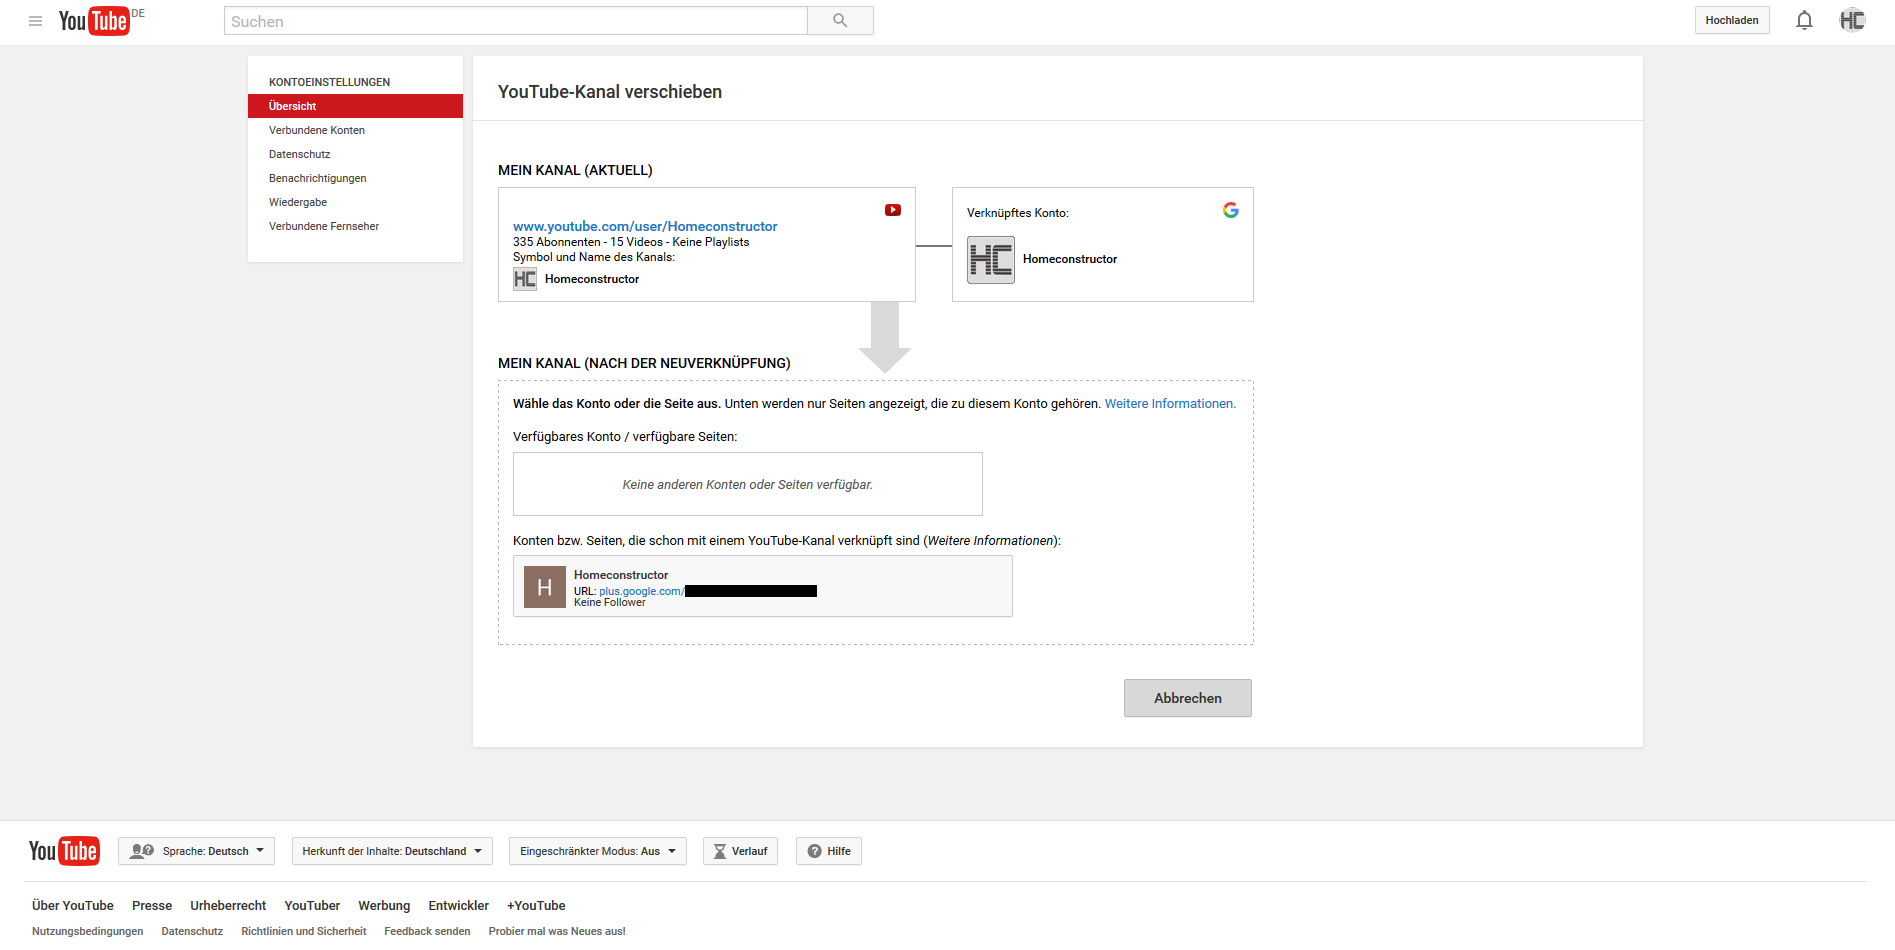Image resolution: width=1895 pixels, height=950 pixels.
Task: Click the small HC channel icon
Action: point(525,279)
